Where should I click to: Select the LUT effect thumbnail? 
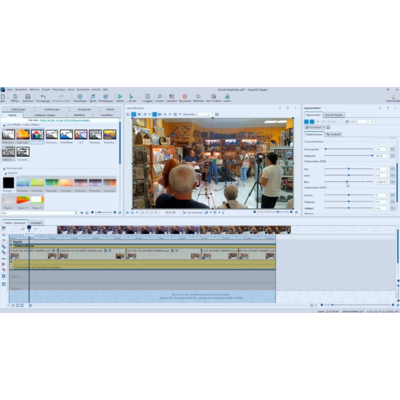[x=81, y=135]
